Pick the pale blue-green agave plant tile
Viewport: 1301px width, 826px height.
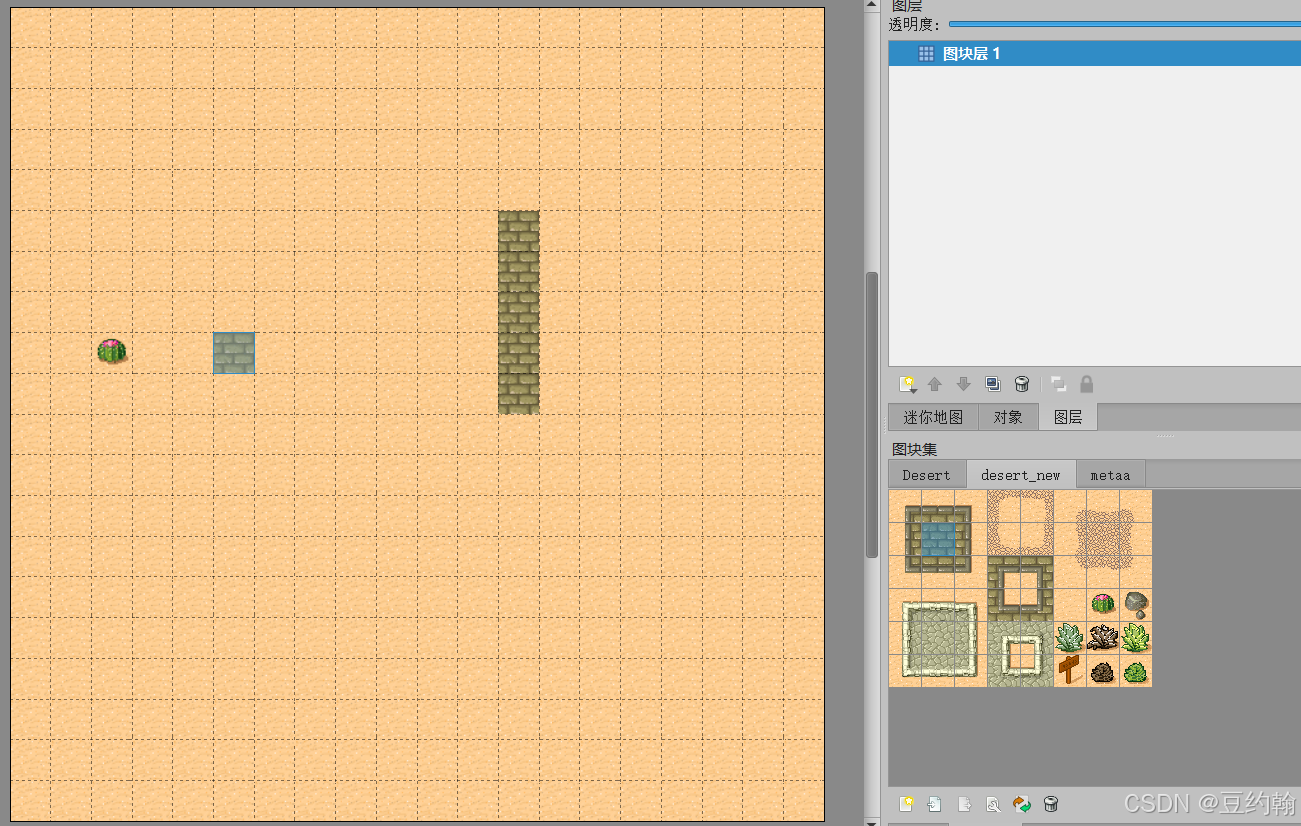click(x=1070, y=637)
